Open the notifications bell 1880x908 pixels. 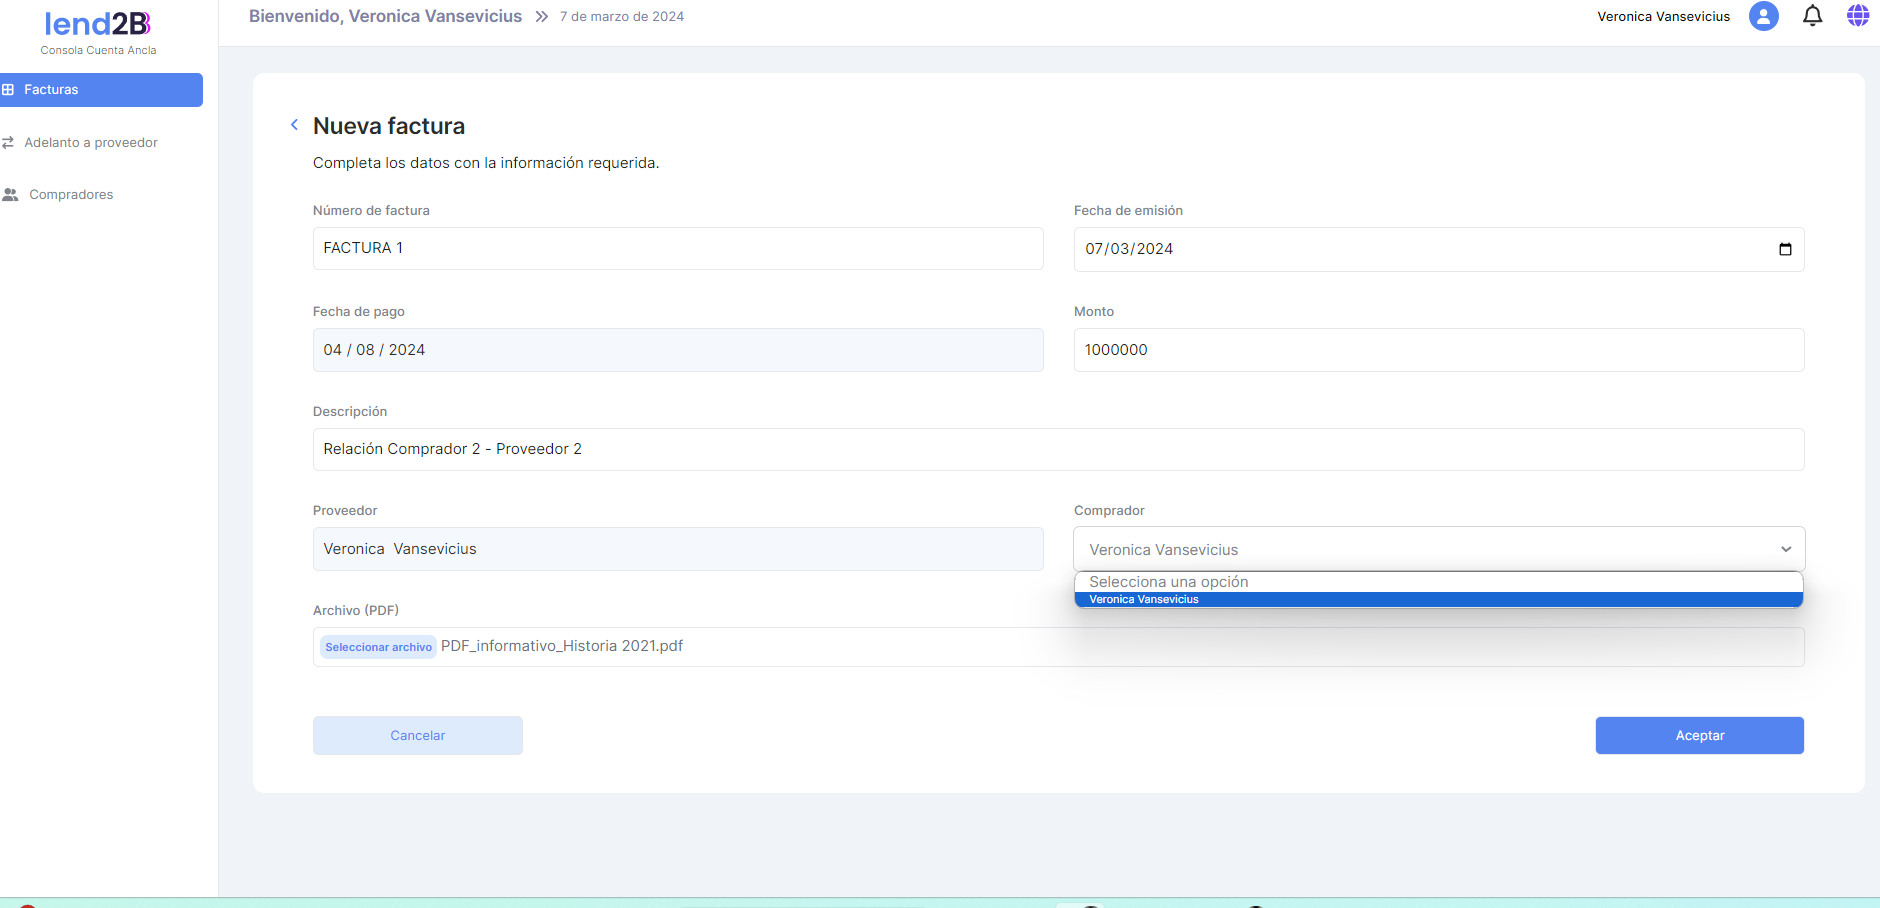[x=1812, y=16]
